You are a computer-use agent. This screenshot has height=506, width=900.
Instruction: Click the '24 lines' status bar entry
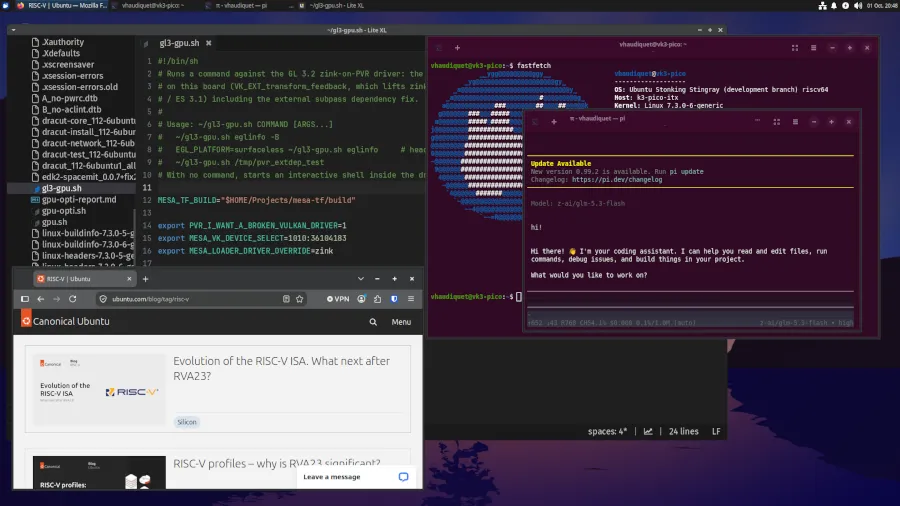pyautogui.click(x=684, y=431)
